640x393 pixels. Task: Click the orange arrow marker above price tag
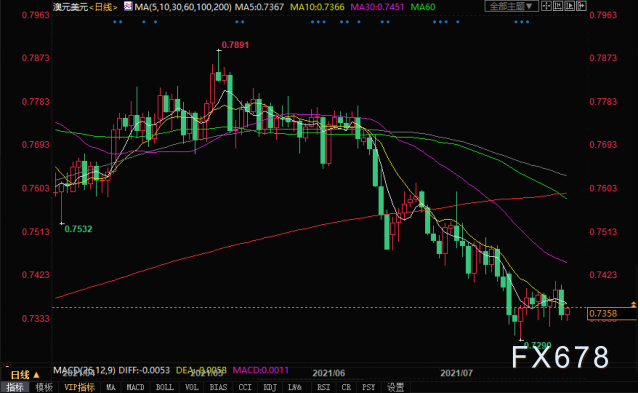(x=633, y=304)
